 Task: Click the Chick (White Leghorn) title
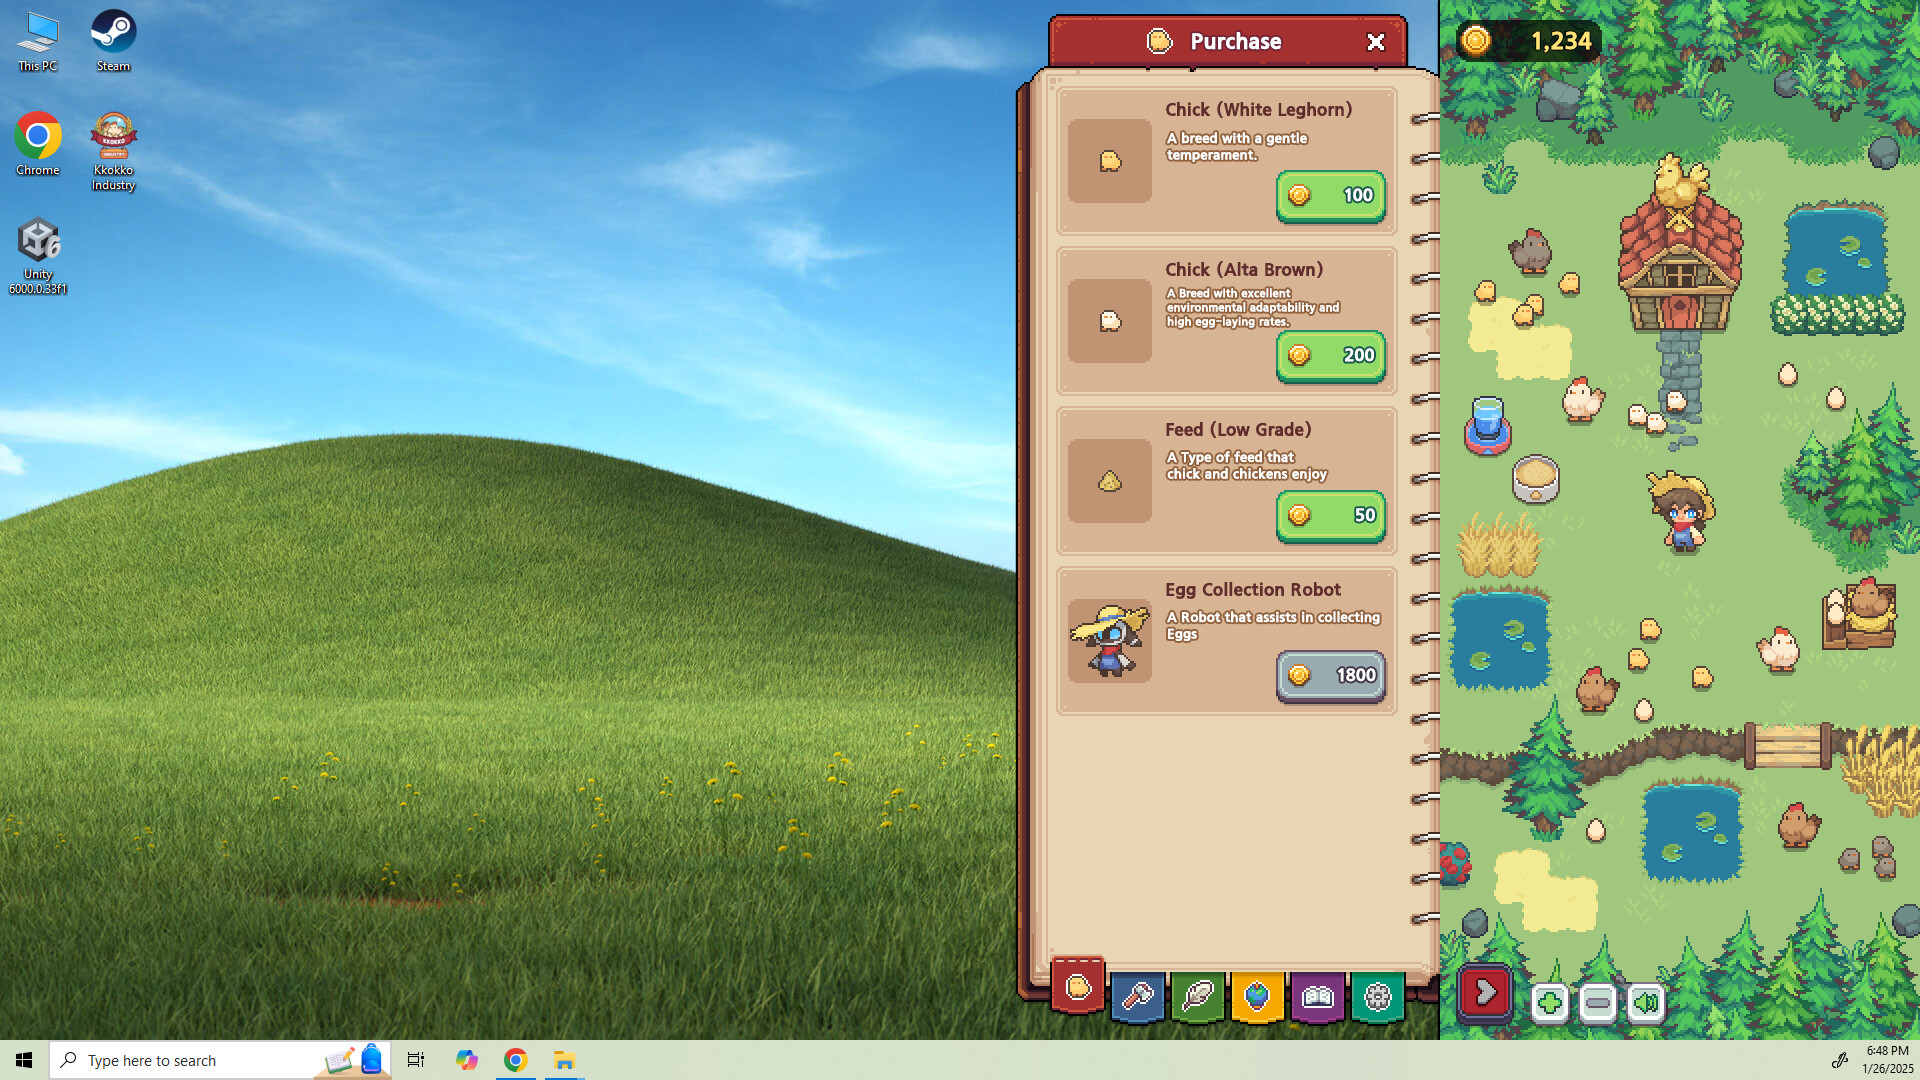tap(1258, 110)
